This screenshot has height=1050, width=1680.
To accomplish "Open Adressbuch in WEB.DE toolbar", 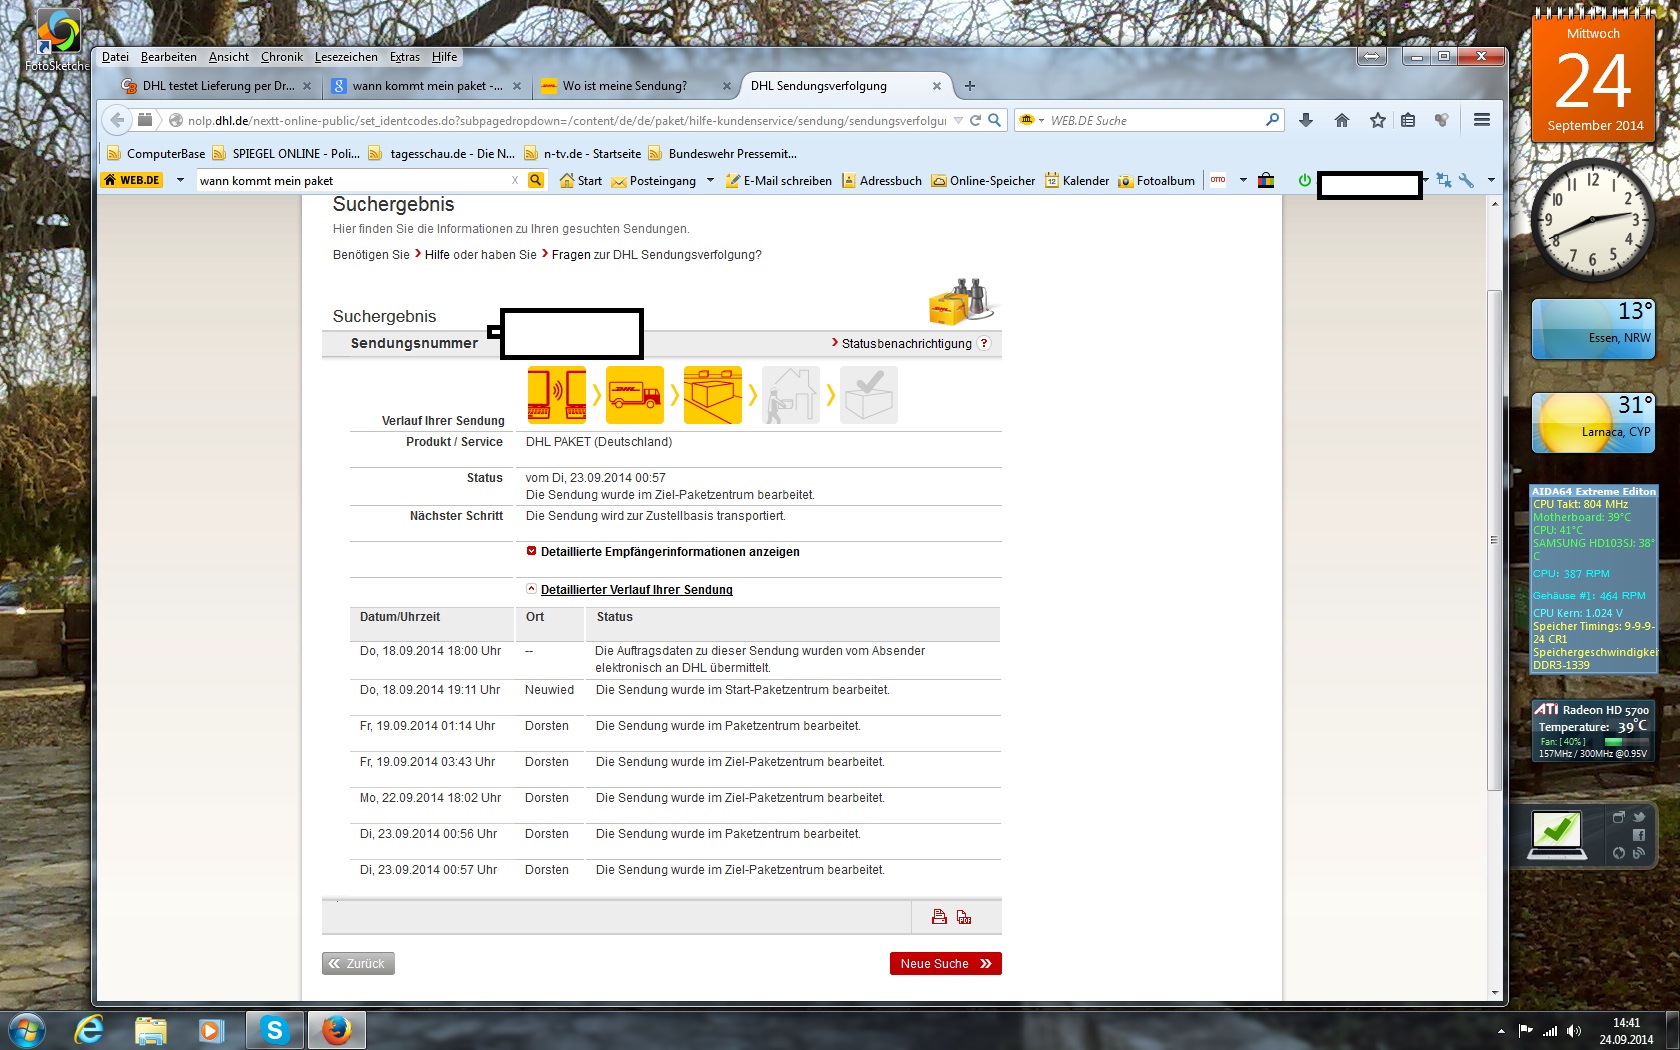I will click(882, 181).
